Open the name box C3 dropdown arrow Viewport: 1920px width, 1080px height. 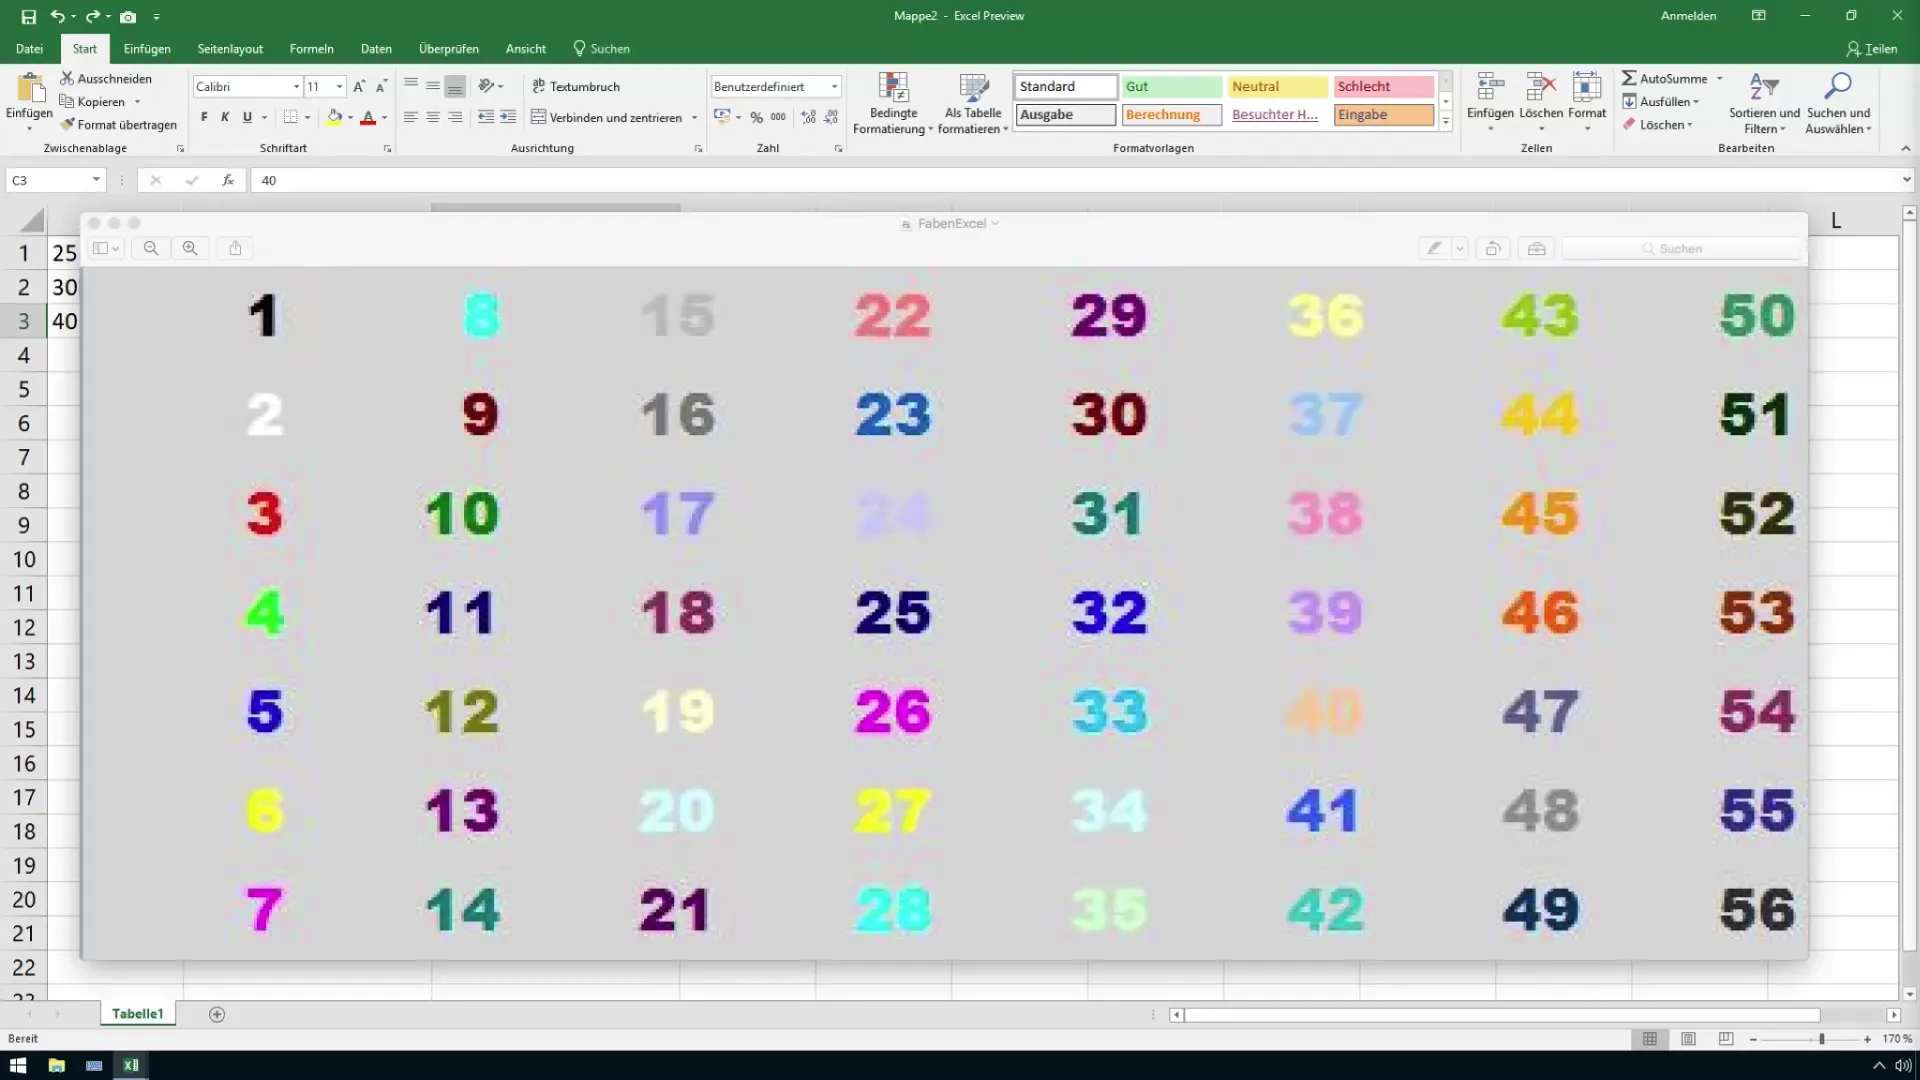96,180
